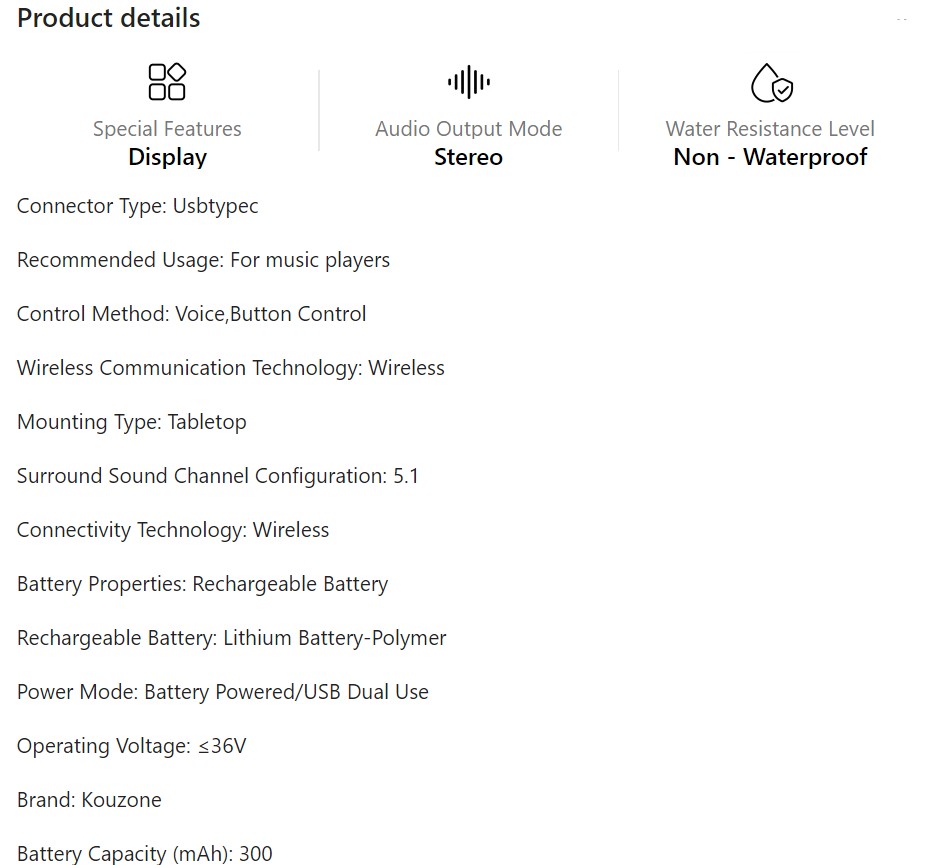Select the "Non - Waterproof" value text
This screenshot has height=865, width=946.
[770, 157]
